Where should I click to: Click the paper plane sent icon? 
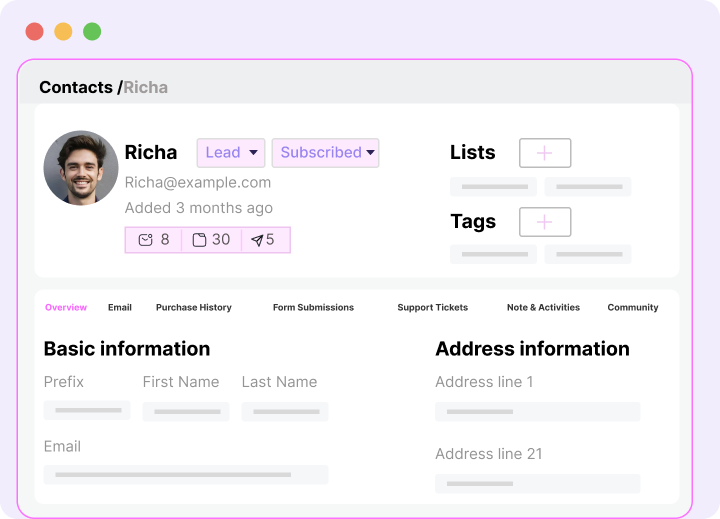coord(257,240)
